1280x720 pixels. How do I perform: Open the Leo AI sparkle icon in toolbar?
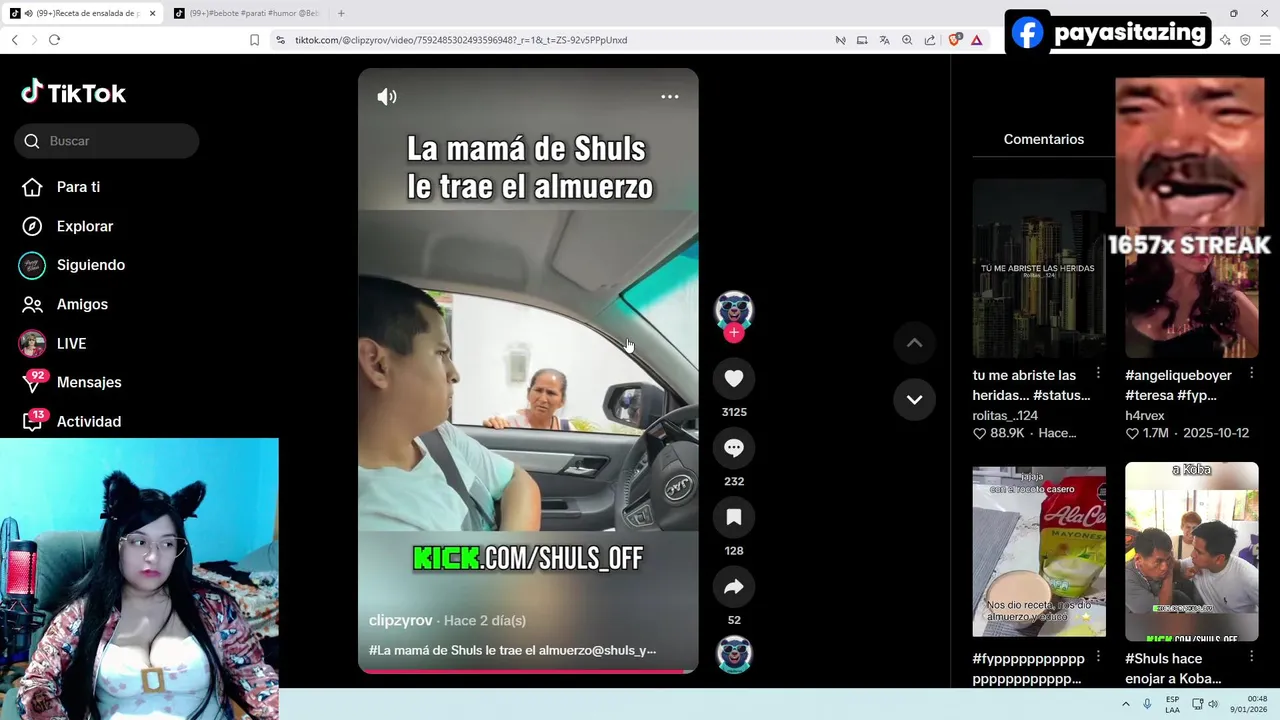1225,40
